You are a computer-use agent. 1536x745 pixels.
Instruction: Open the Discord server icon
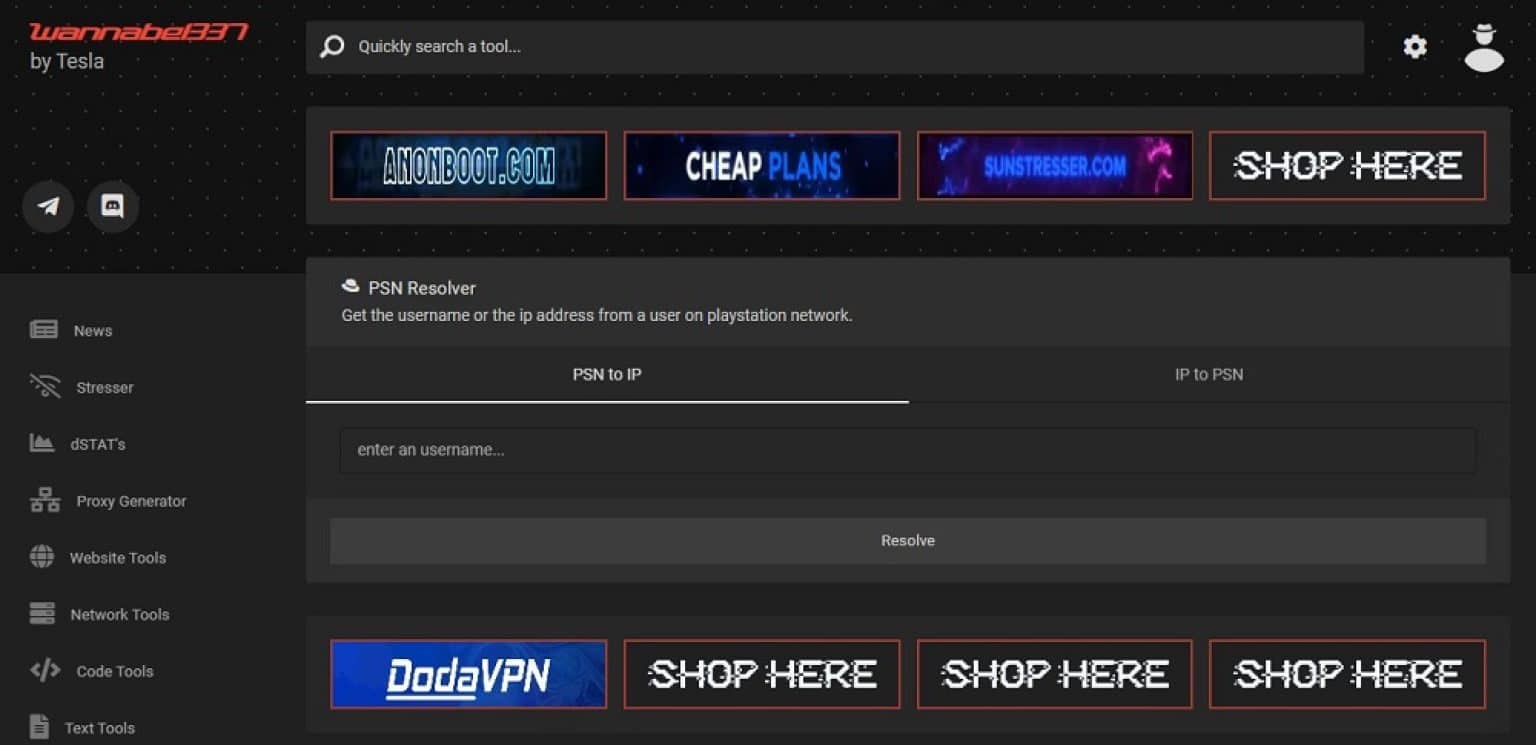point(113,206)
